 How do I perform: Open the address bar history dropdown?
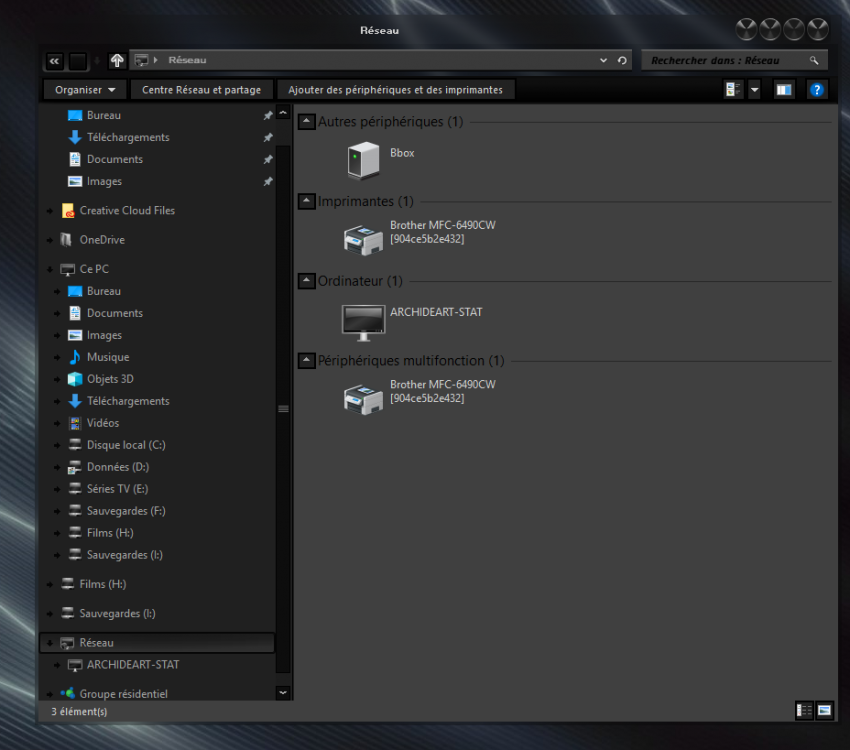(603, 61)
